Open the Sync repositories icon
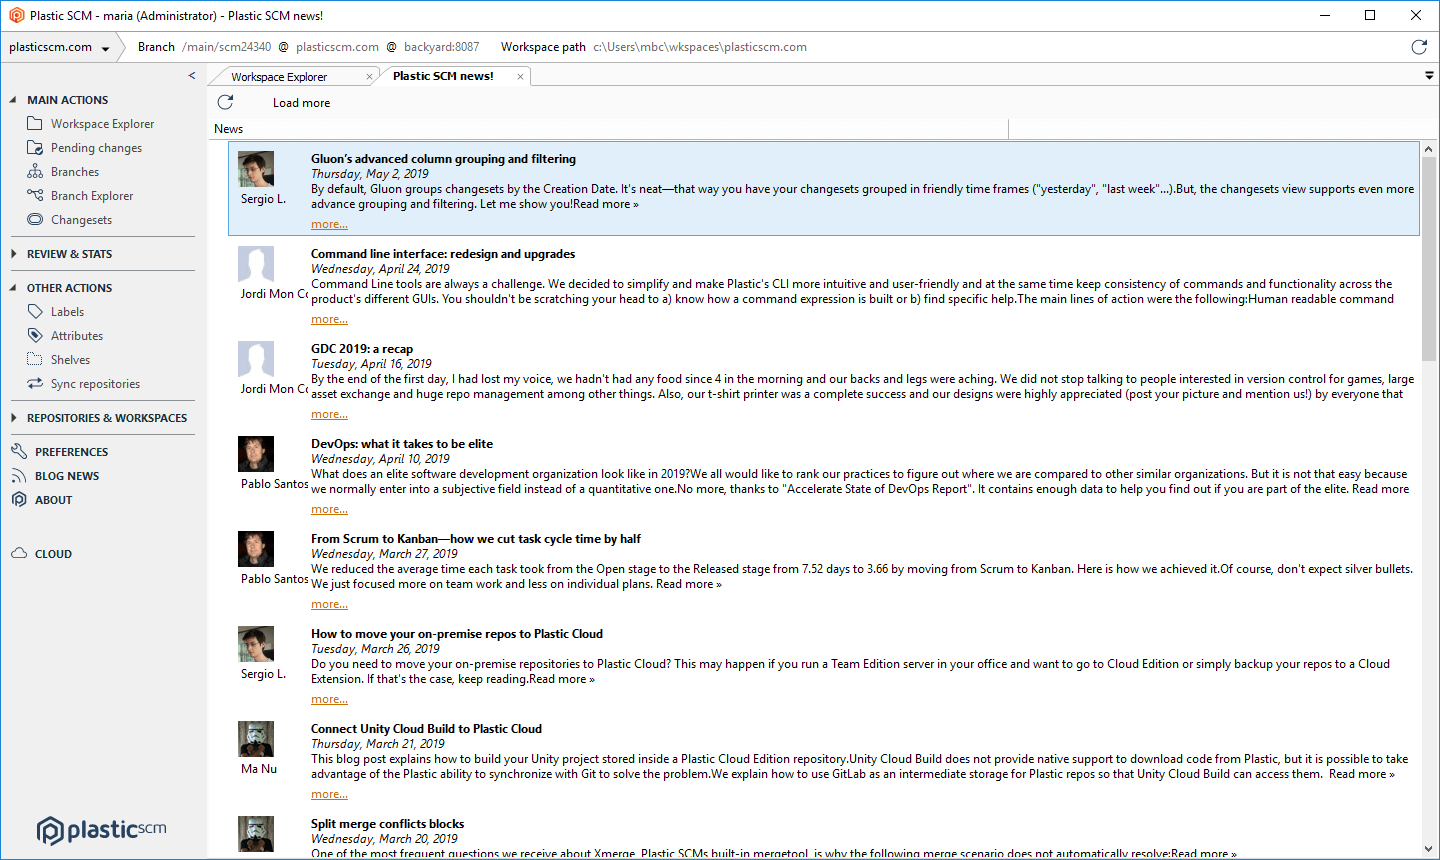Image resolution: width=1440 pixels, height=860 pixels. (x=35, y=384)
